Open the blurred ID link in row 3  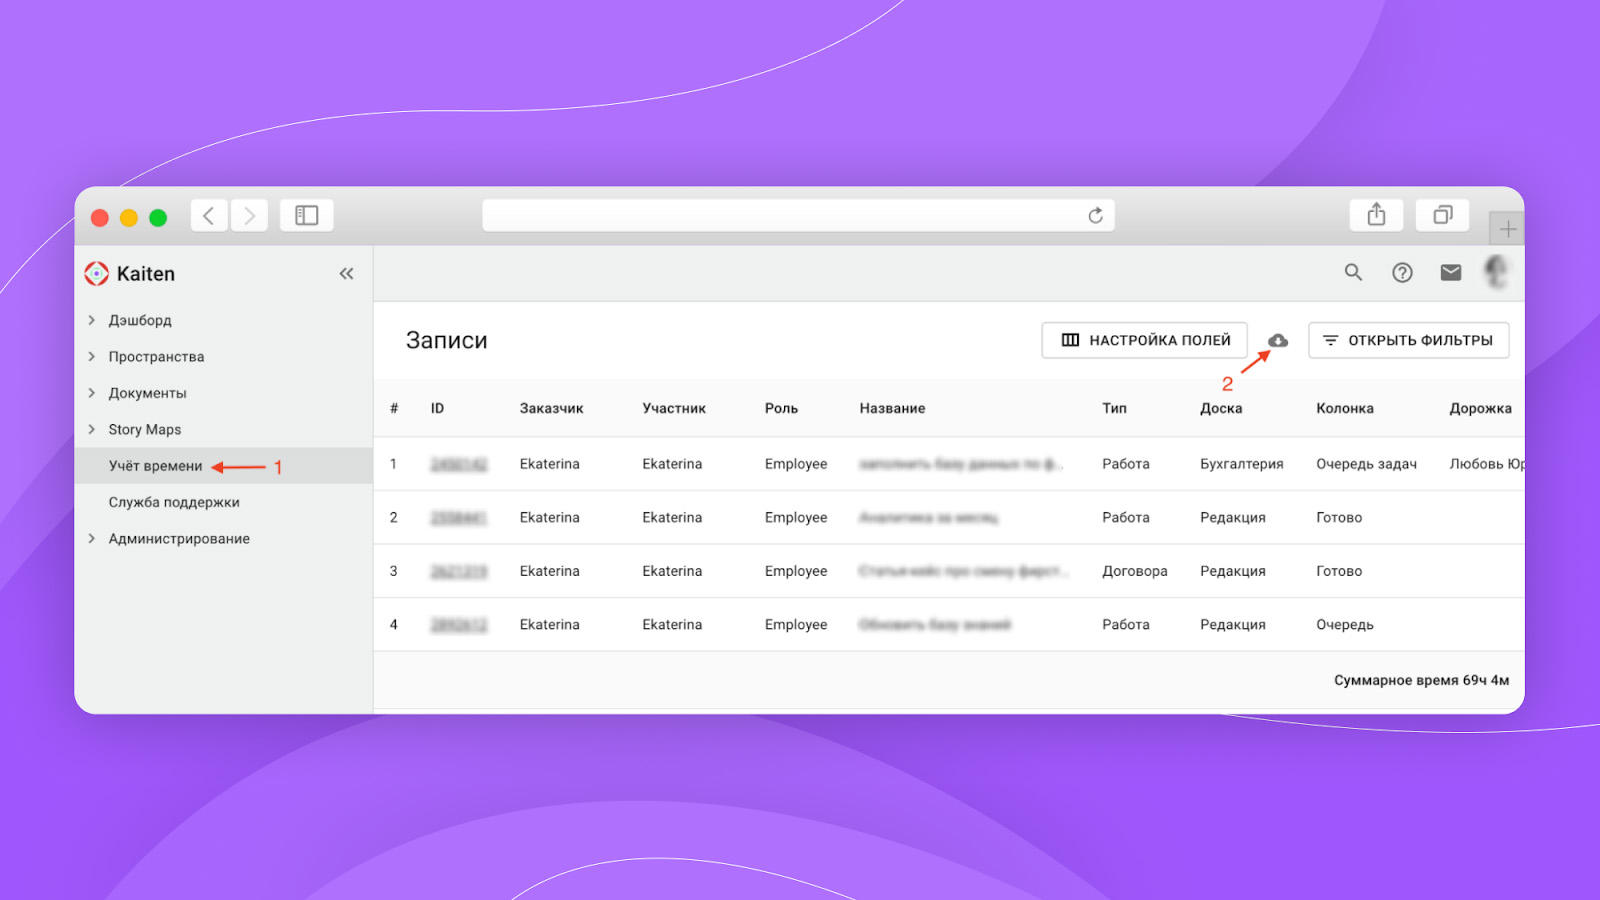[458, 571]
